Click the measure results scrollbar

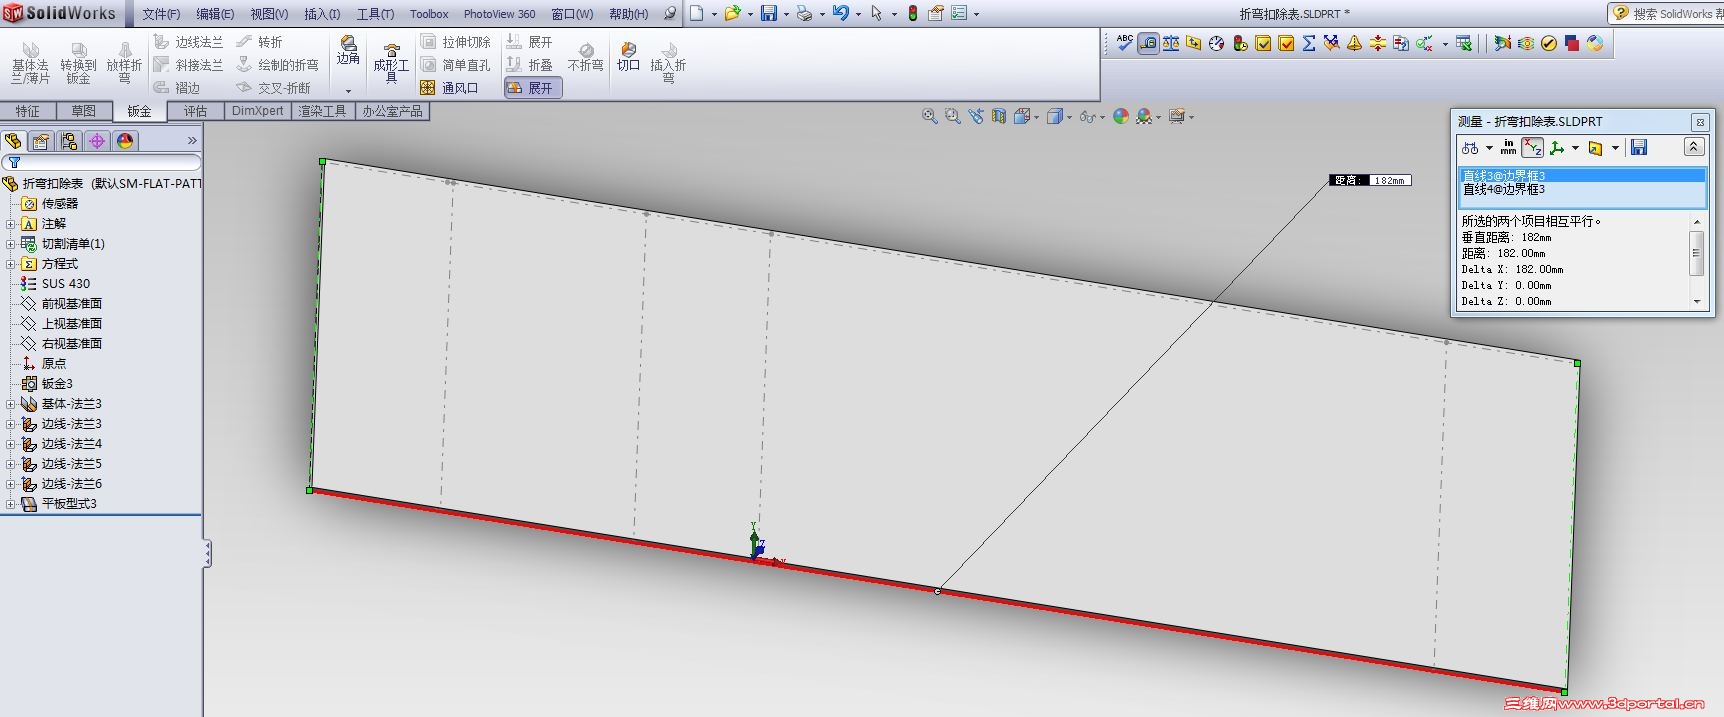tap(1696, 260)
